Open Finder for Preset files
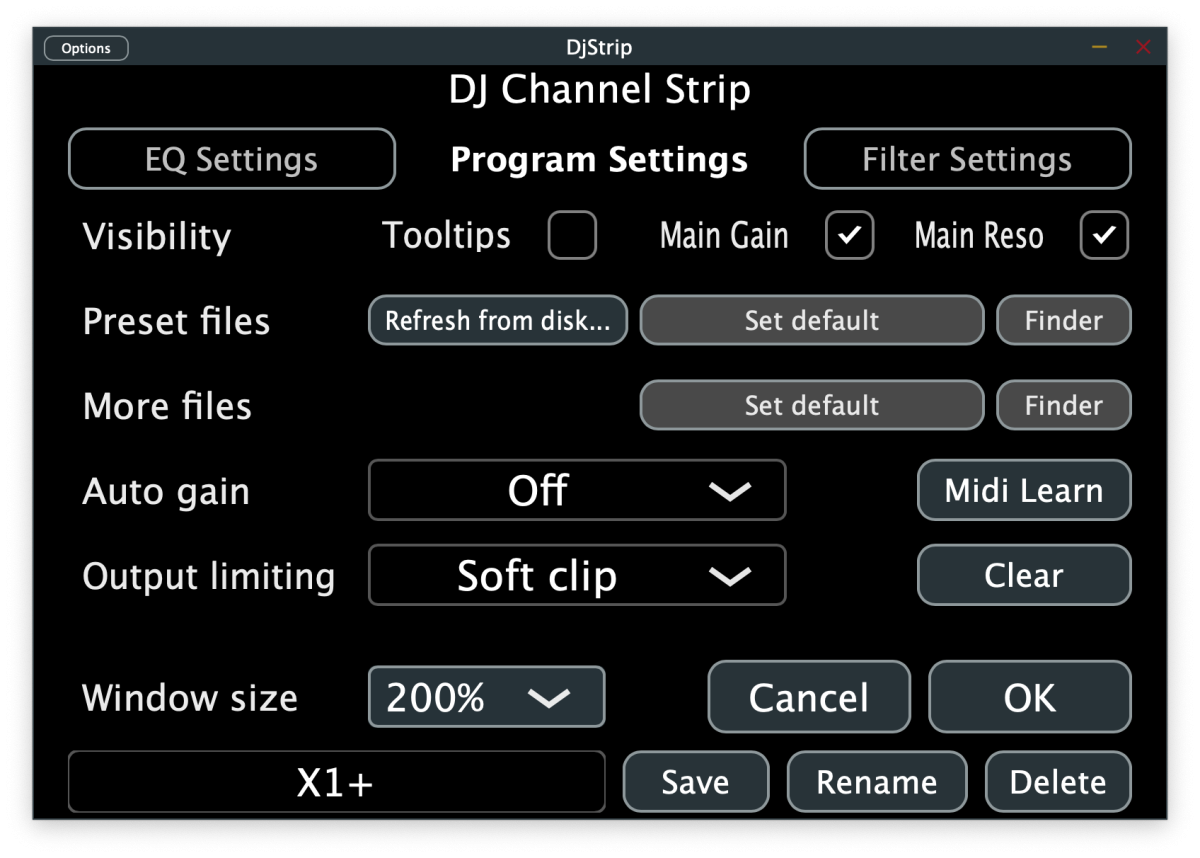The image size is (1200, 858). tap(1064, 321)
